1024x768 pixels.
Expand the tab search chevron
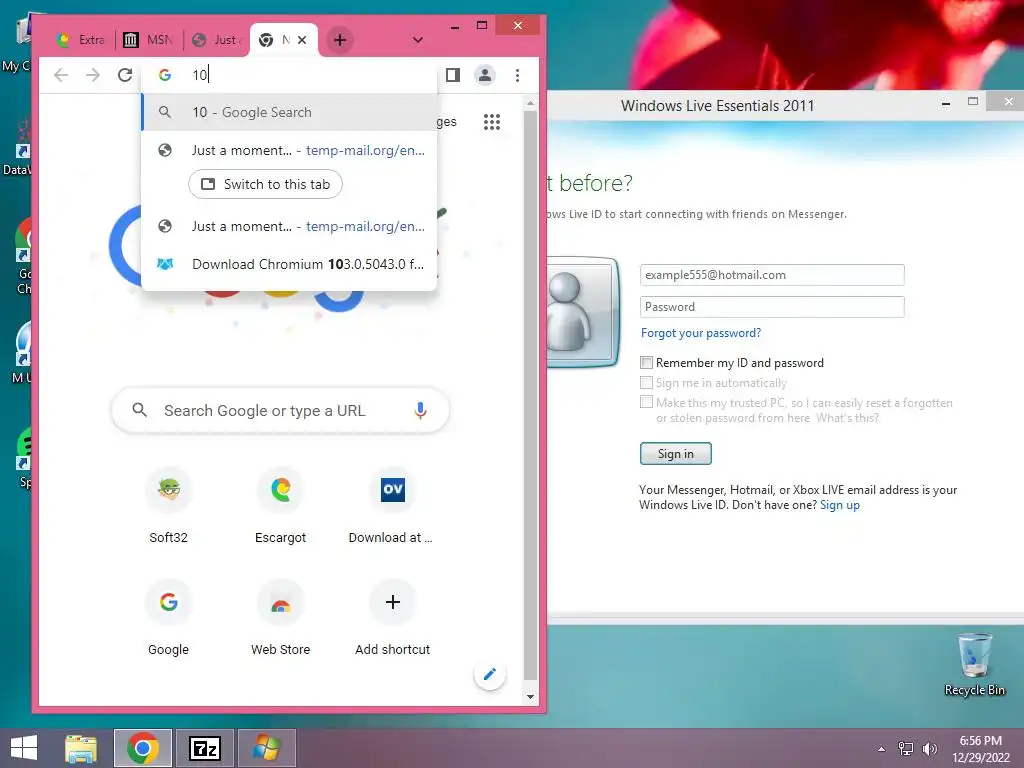tap(418, 40)
